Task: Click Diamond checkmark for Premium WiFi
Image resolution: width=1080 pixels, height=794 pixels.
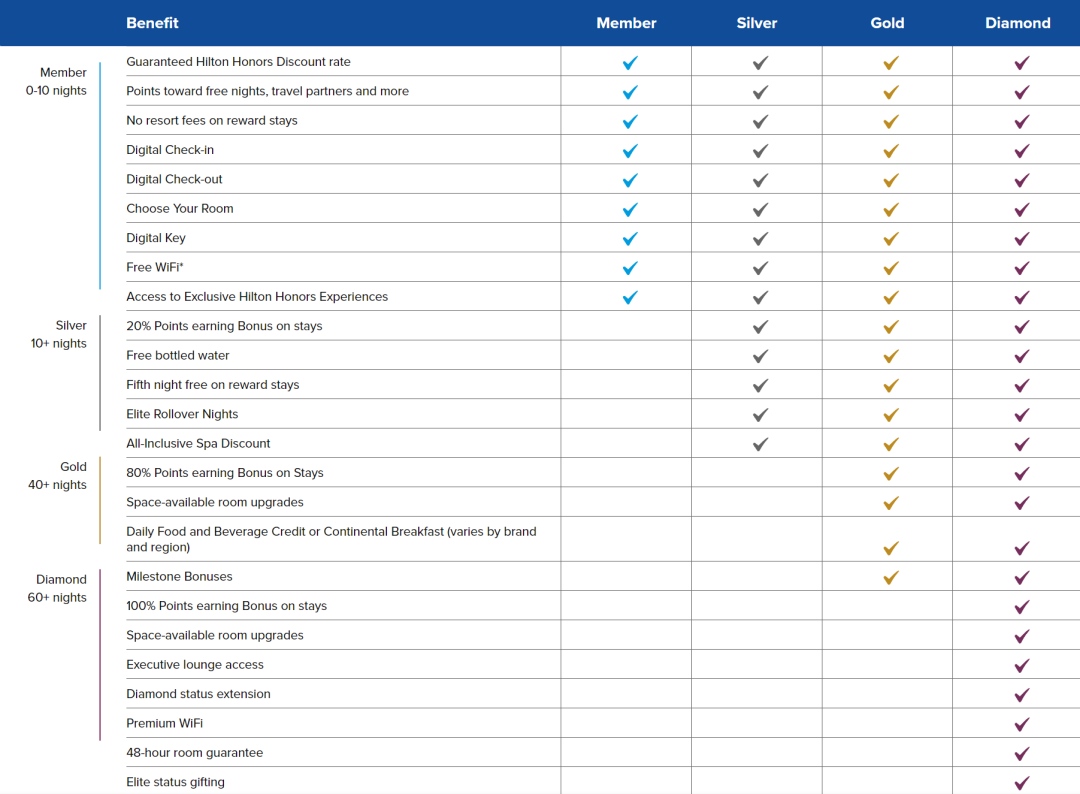Action: click(x=1022, y=724)
